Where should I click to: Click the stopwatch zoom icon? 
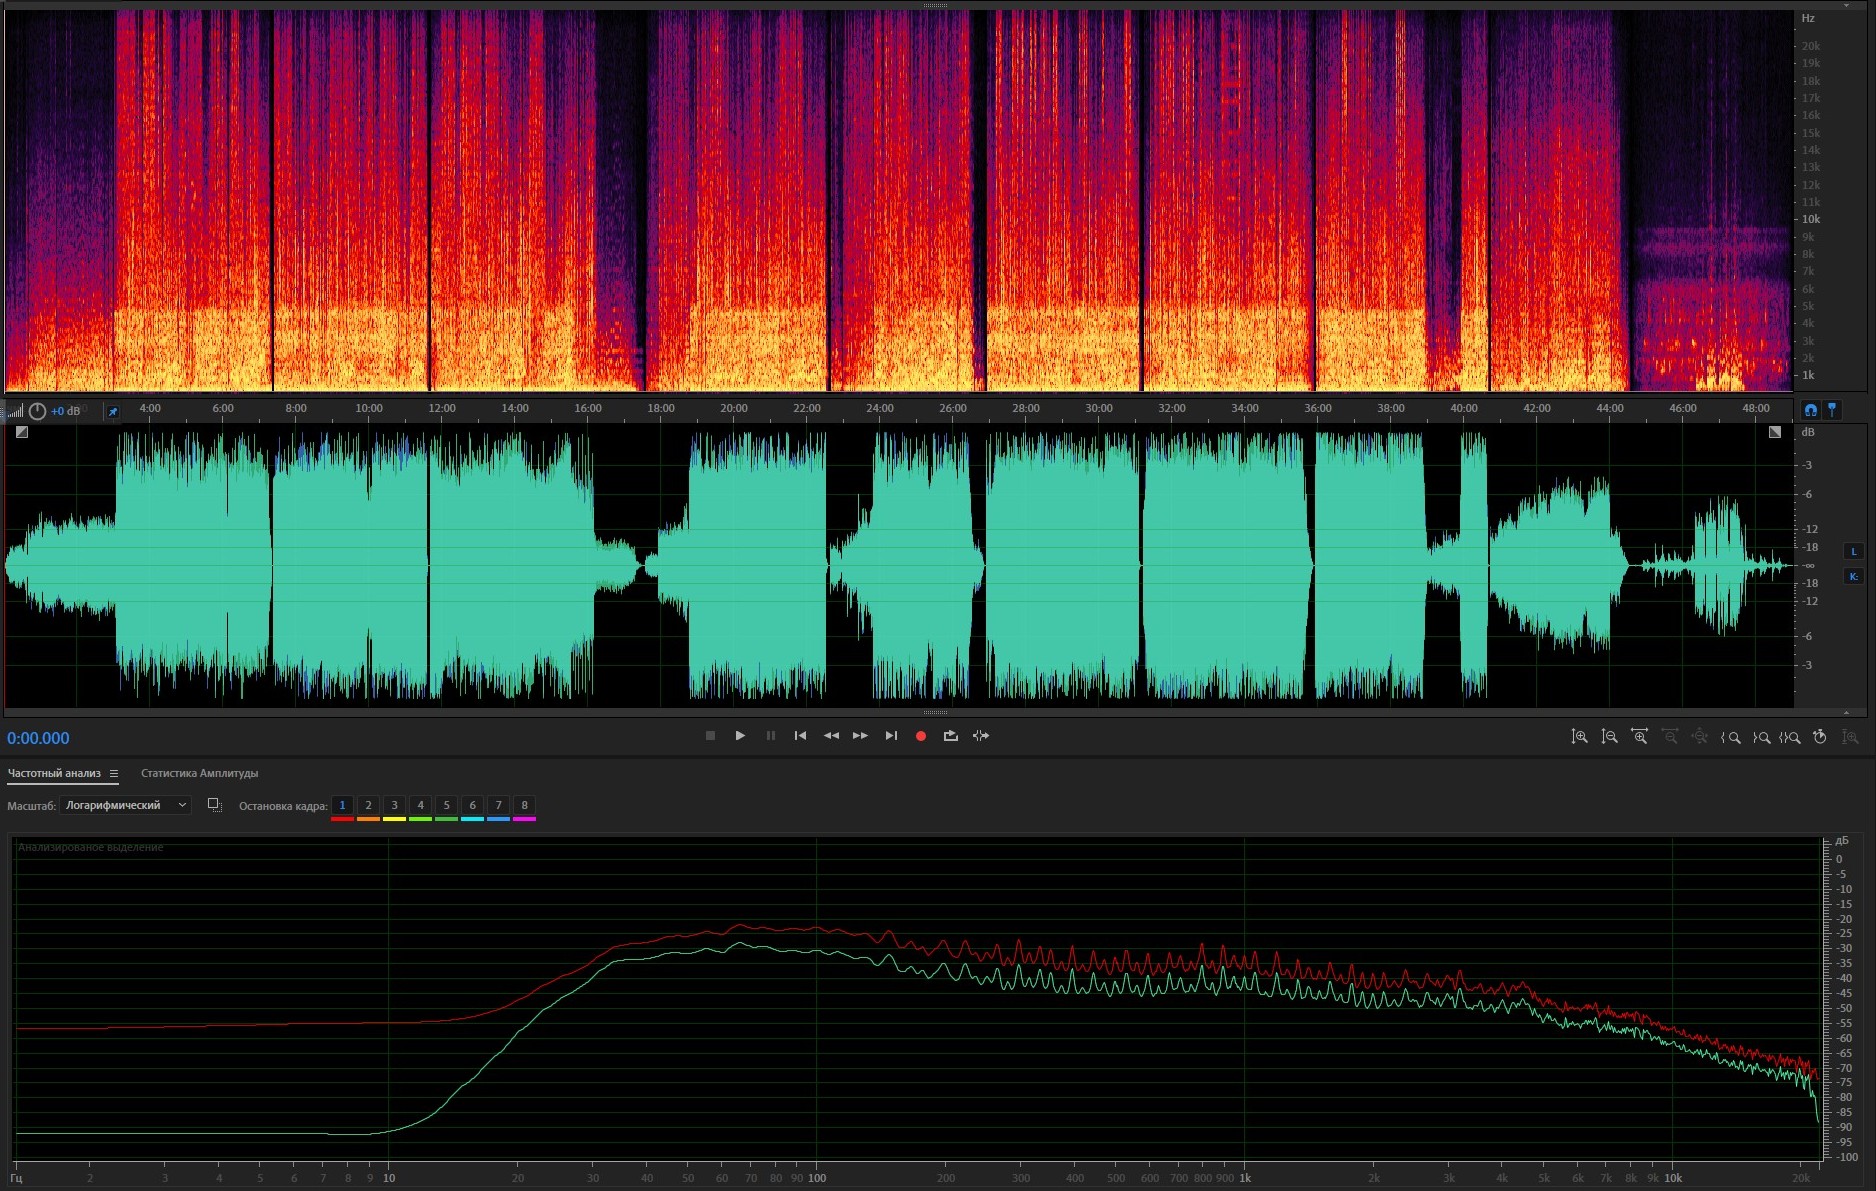1819,737
